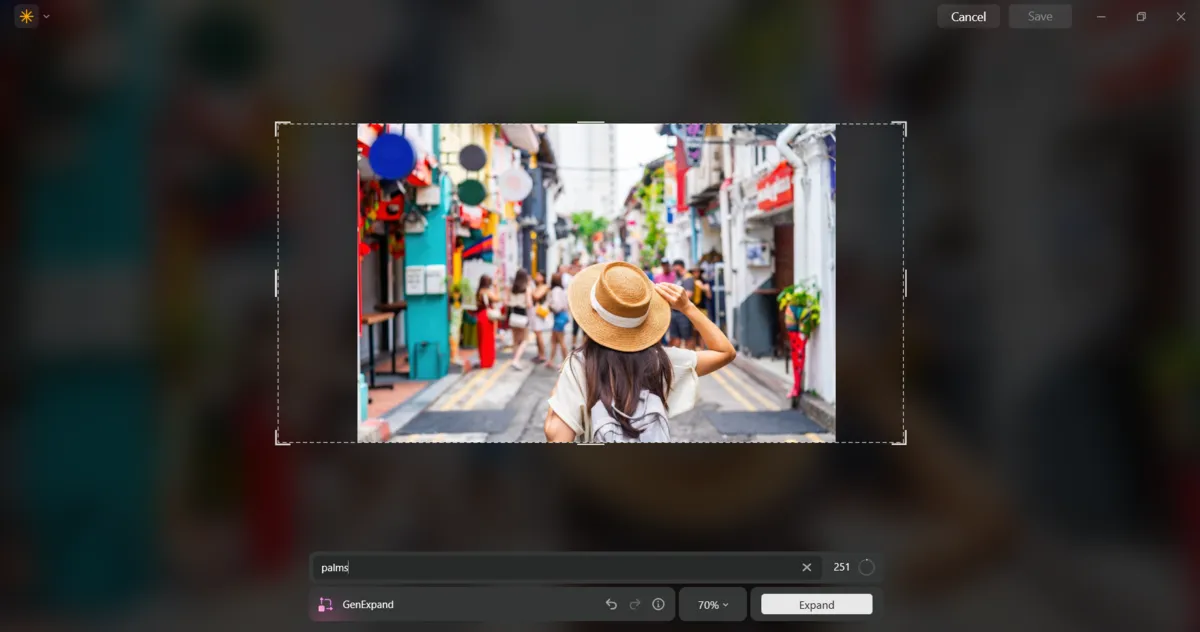The width and height of the screenshot is (1200, 632).
Task: Open the 70% zoom level dropdown
Action: [713, 604]
